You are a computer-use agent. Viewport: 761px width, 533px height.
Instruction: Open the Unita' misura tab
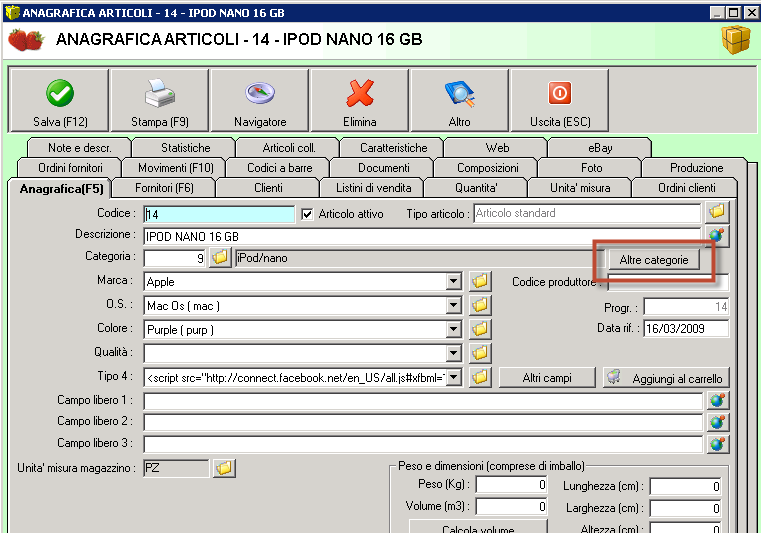580,188
